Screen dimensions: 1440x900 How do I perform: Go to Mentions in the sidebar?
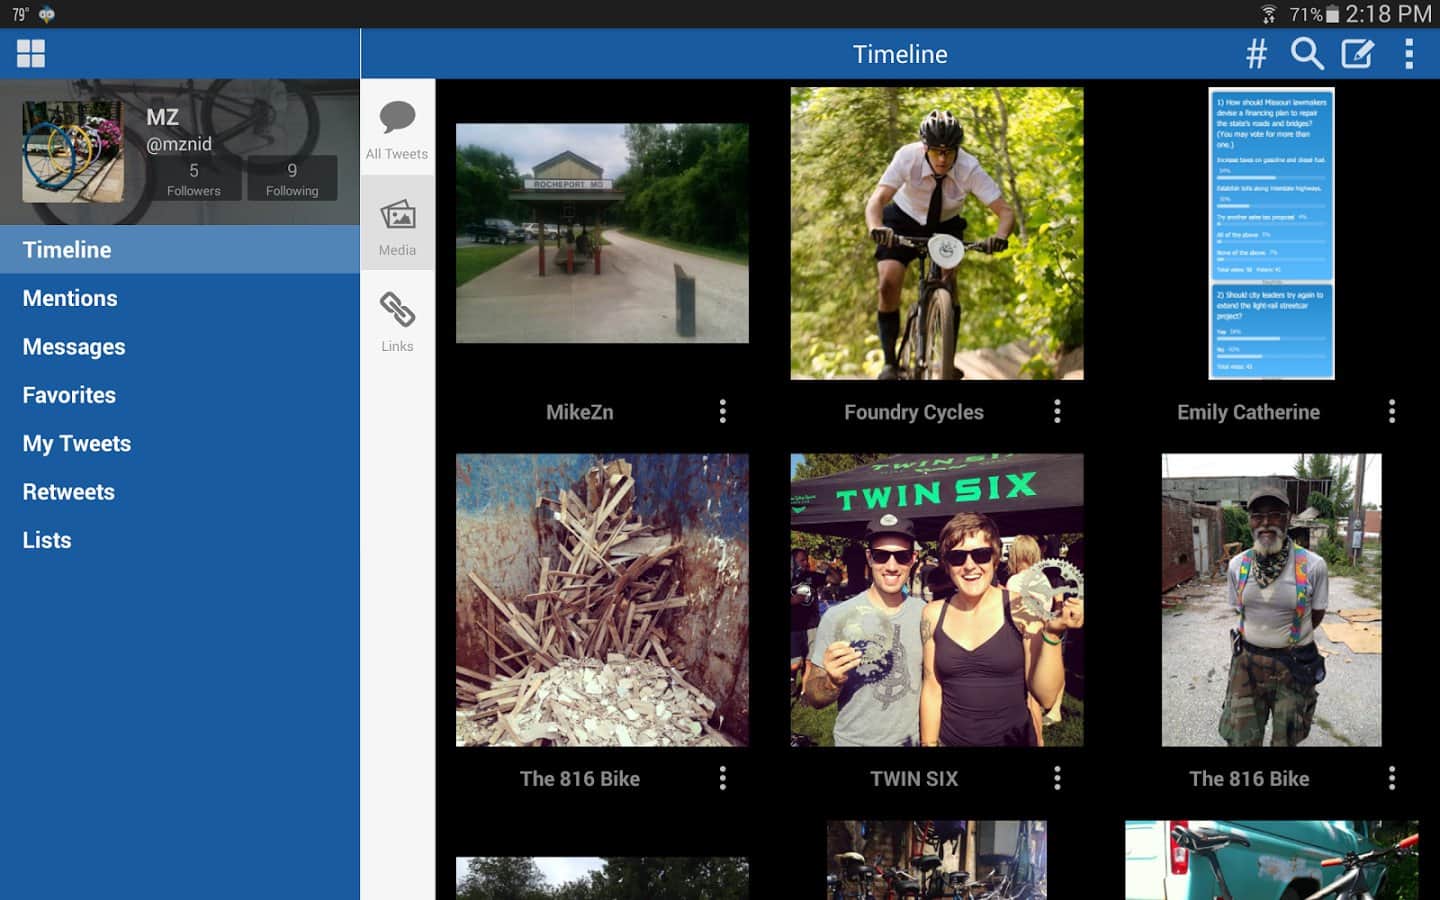click(70, 298)
